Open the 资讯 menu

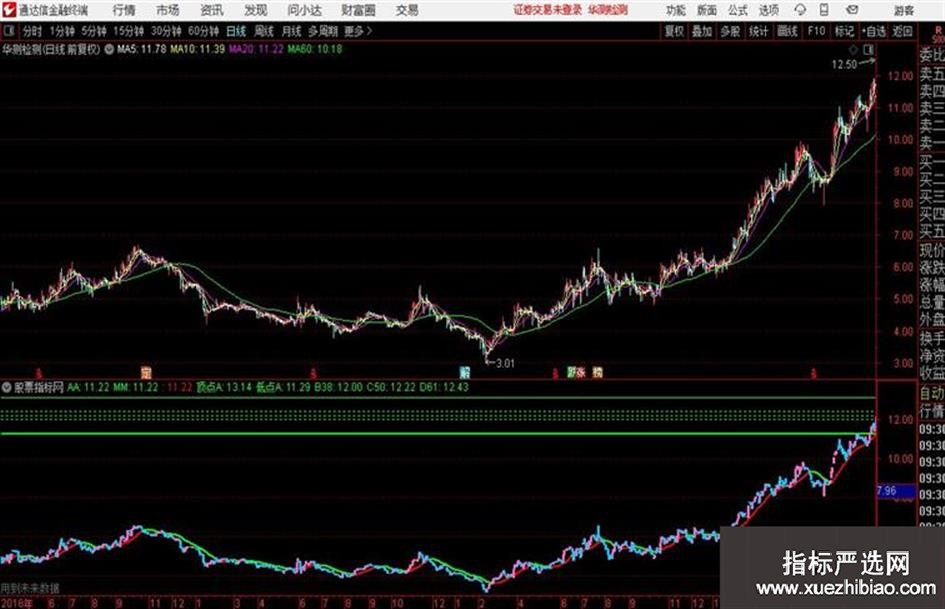click(x=212, y=10)
